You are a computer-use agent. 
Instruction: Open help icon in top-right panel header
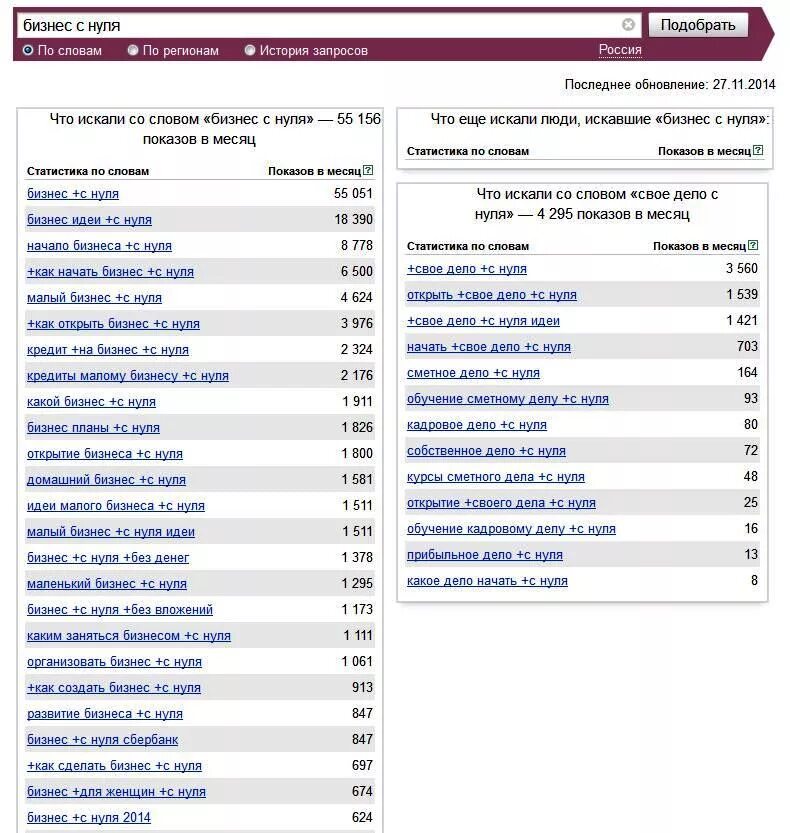[x=758, y=150]
